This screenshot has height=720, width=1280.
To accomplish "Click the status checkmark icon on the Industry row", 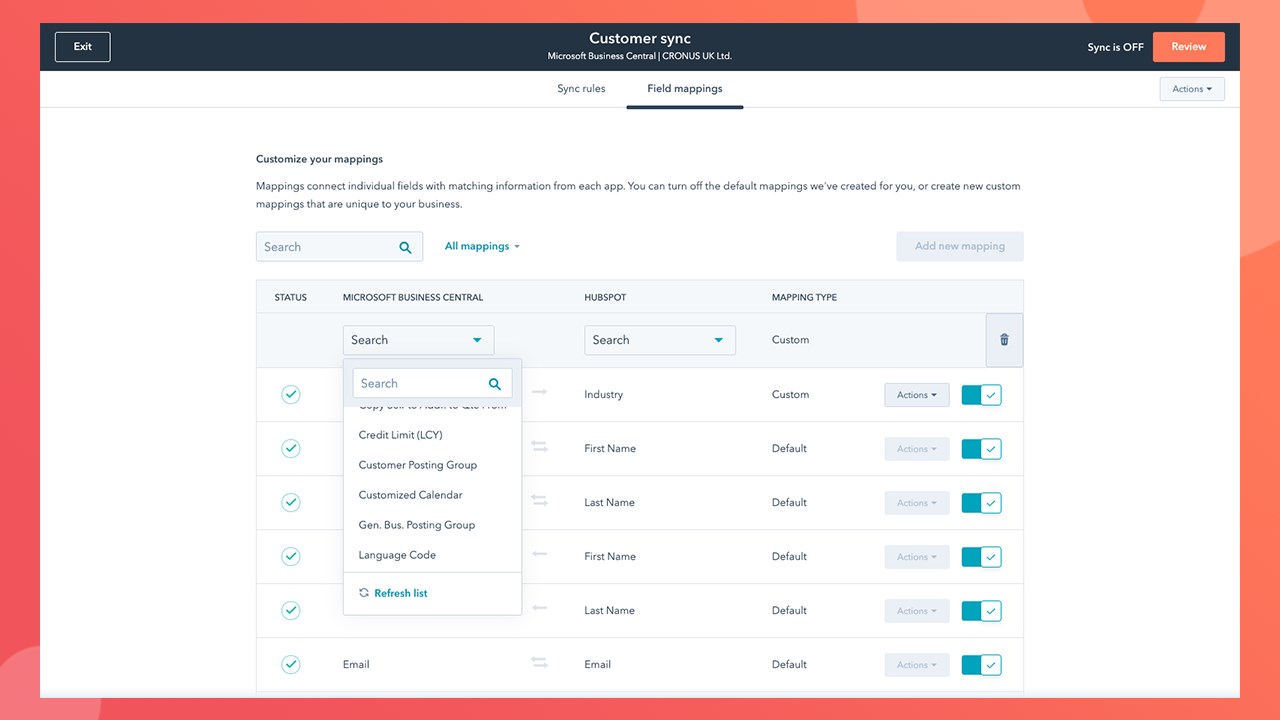I will (290, 394).
